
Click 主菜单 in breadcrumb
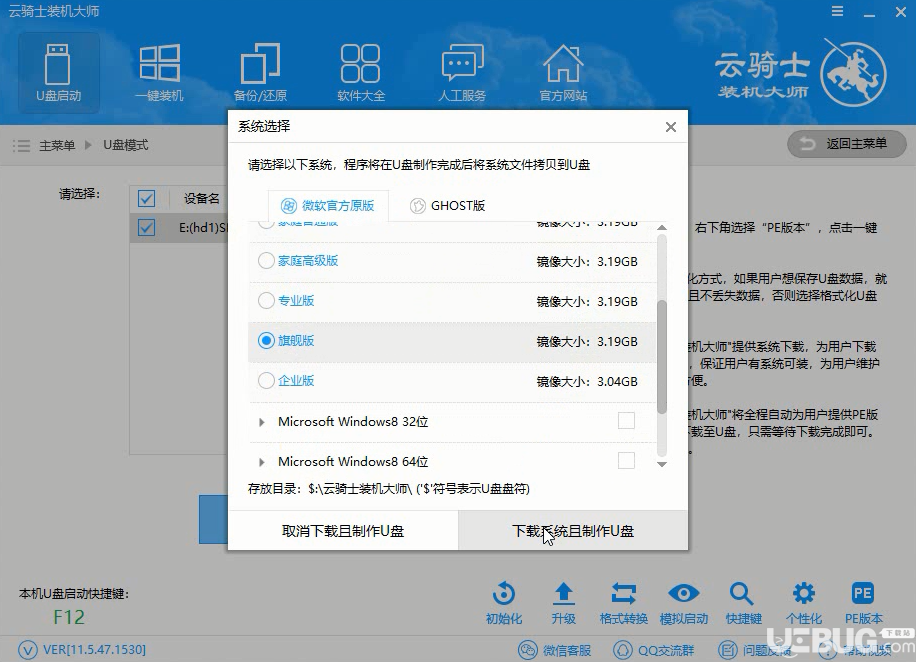tap(57, 145)
